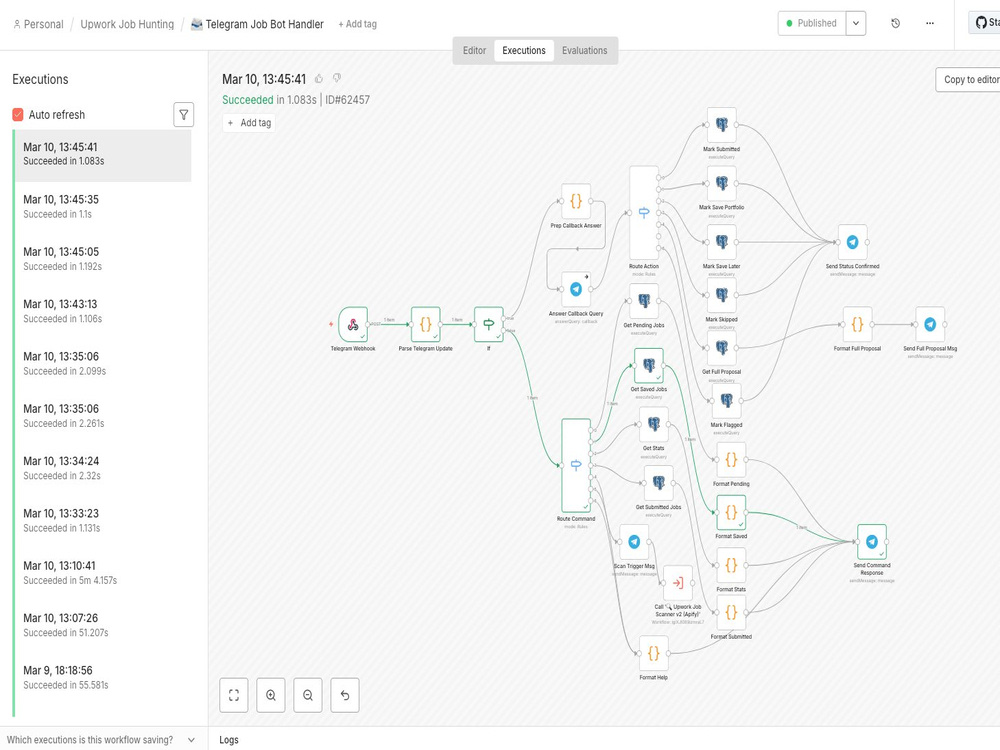Select the Get Saved Jobs node
1000x750 pixels.
[x=649, y=365]
